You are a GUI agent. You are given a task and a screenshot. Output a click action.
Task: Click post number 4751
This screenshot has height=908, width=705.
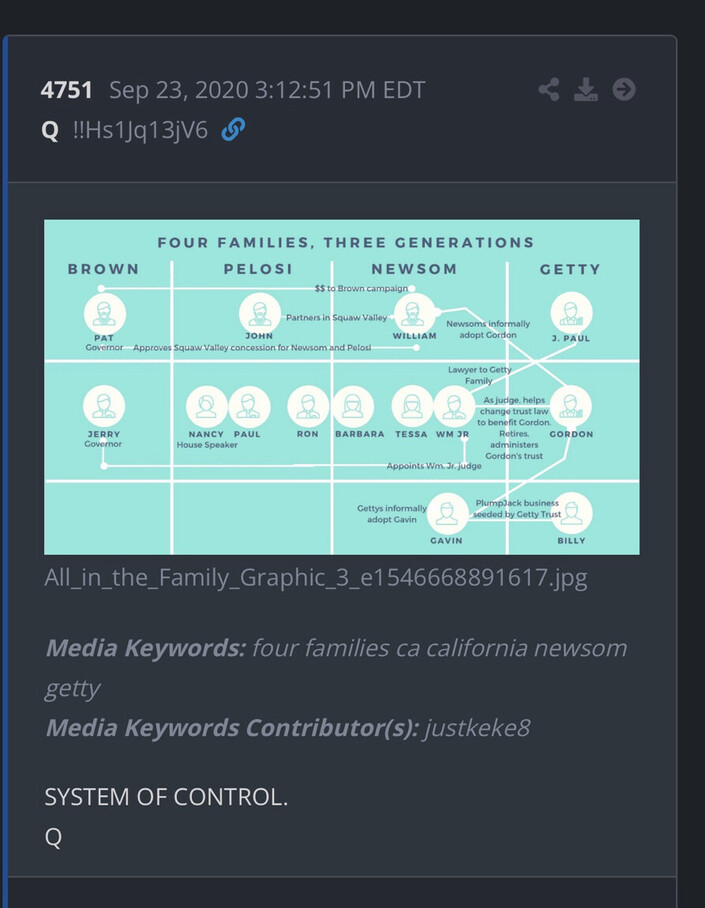tap(67, 90)
